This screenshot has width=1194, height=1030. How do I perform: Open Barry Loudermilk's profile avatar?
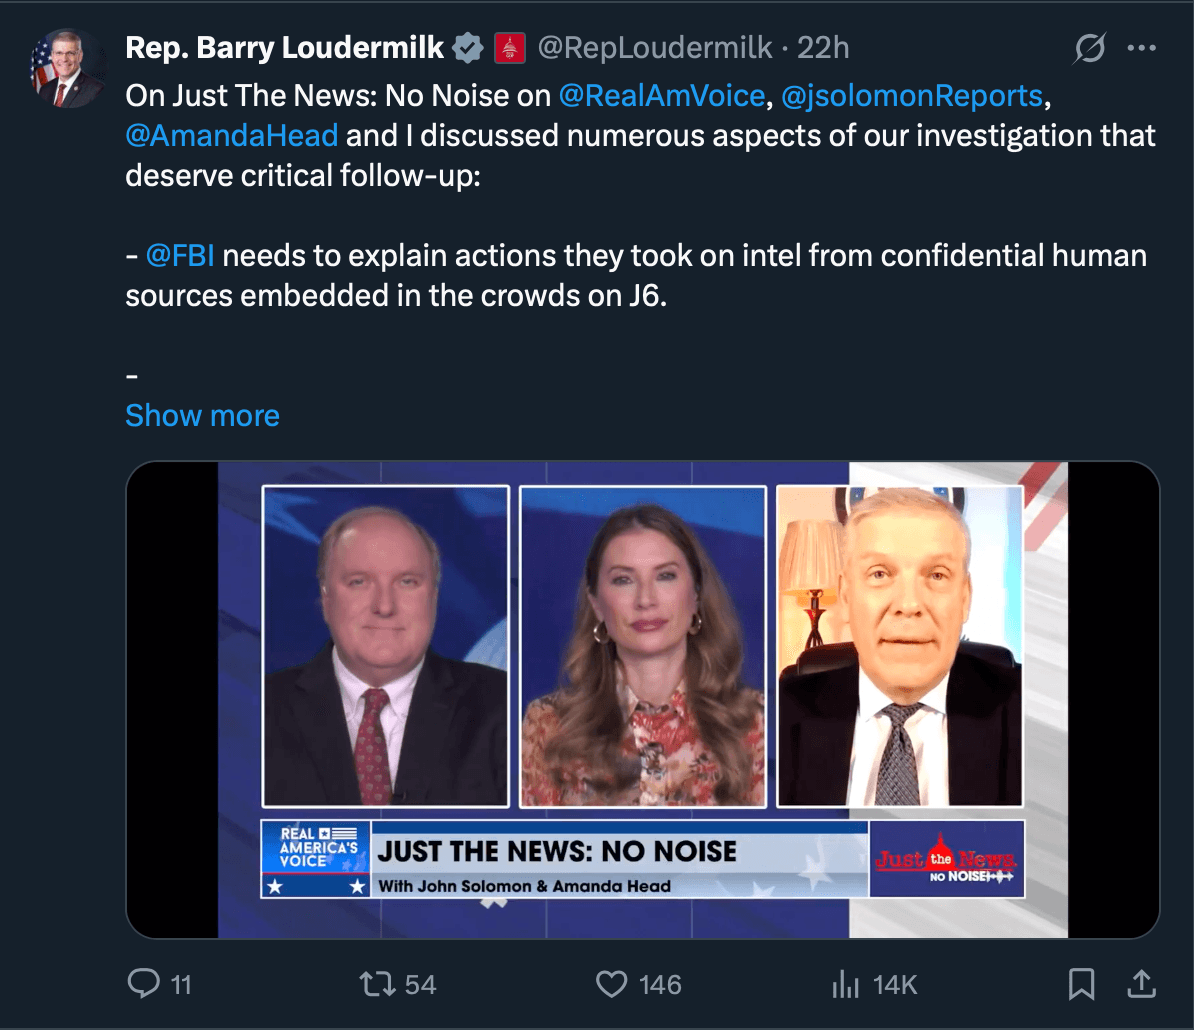tap(68, 68)
